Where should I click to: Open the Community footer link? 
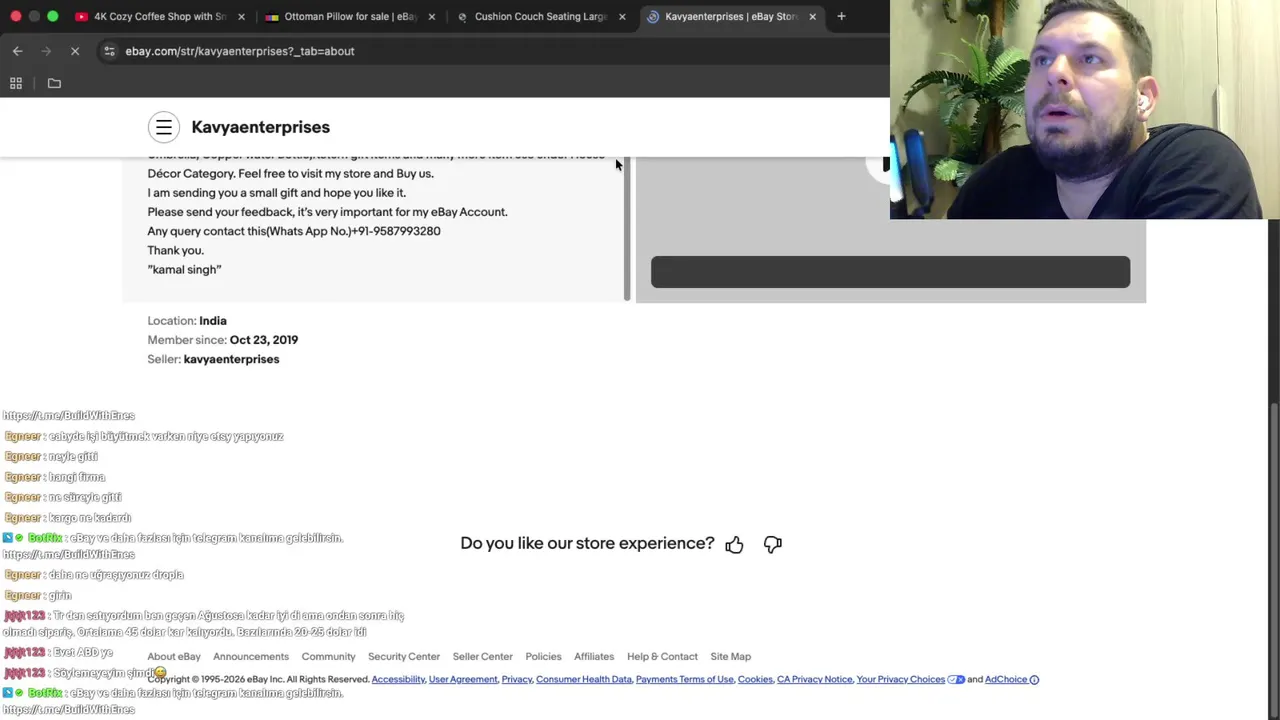point(328,657)
